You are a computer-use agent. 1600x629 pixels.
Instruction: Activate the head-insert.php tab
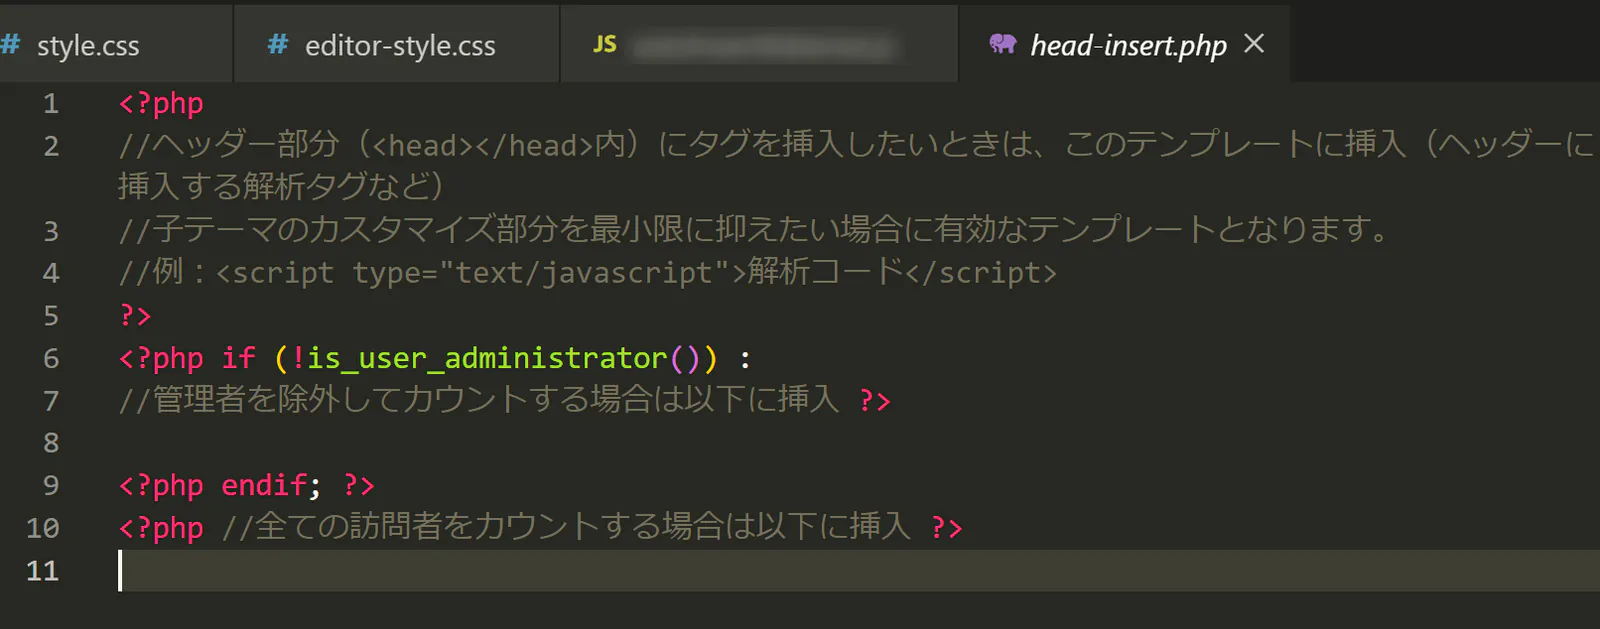tap(1125, 44)
